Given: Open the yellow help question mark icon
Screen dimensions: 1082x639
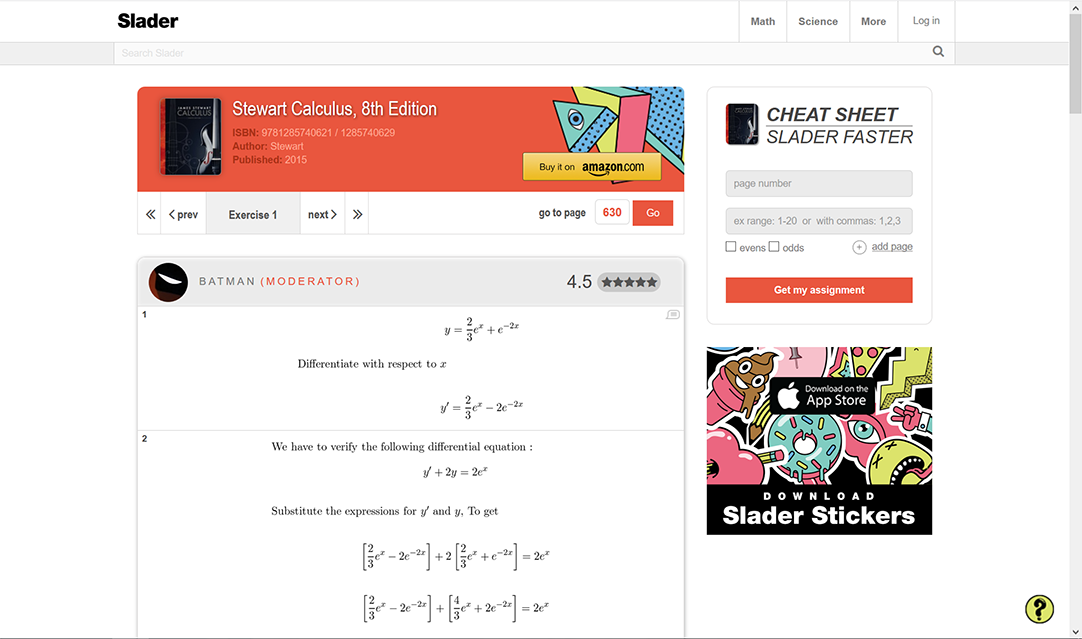Looking at the screenshot, I should [x=1039, y=609].
